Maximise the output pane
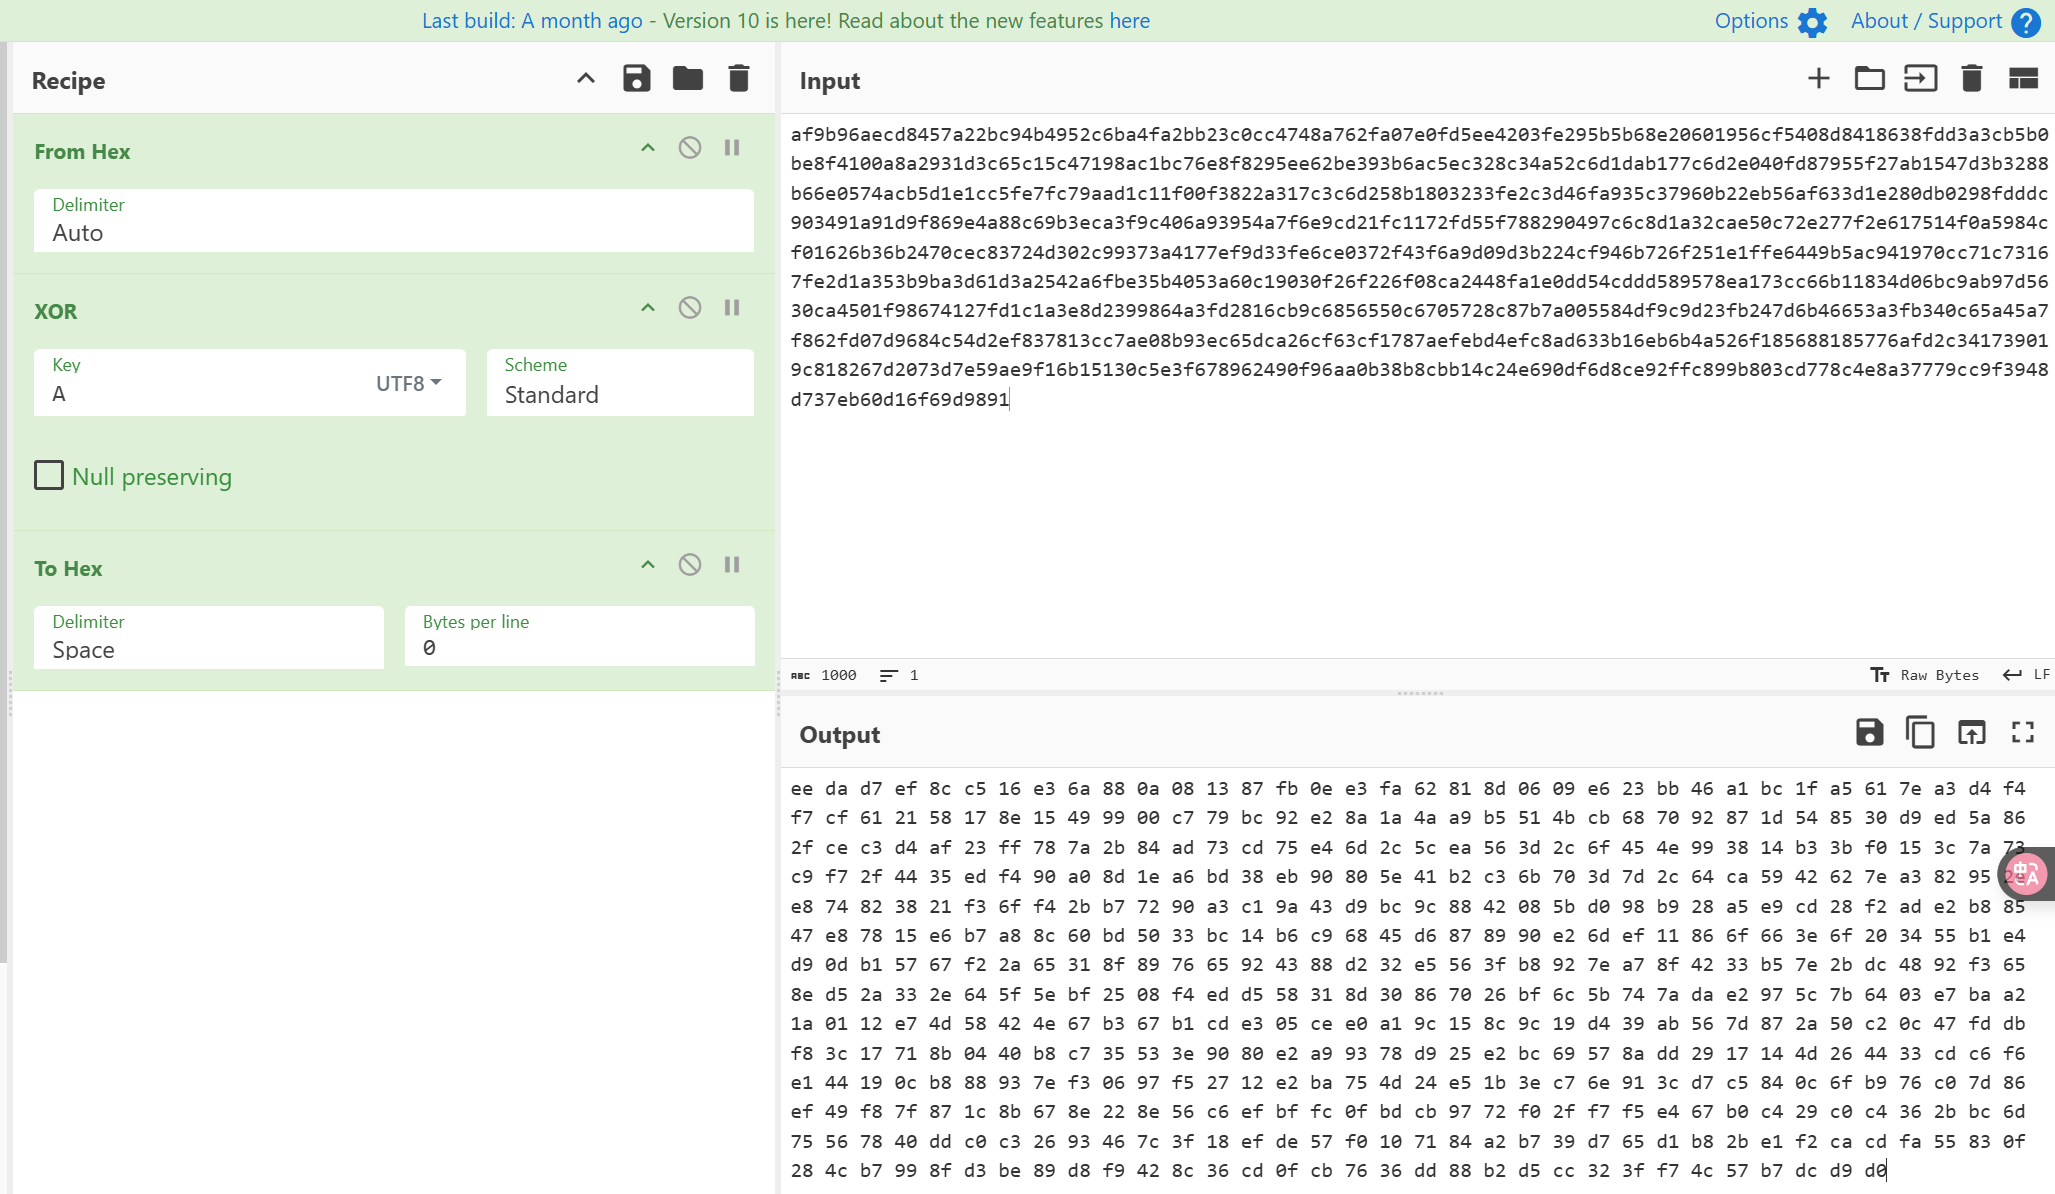The width and height of the screenshot is (2055, 1194). click(2023, 733)
